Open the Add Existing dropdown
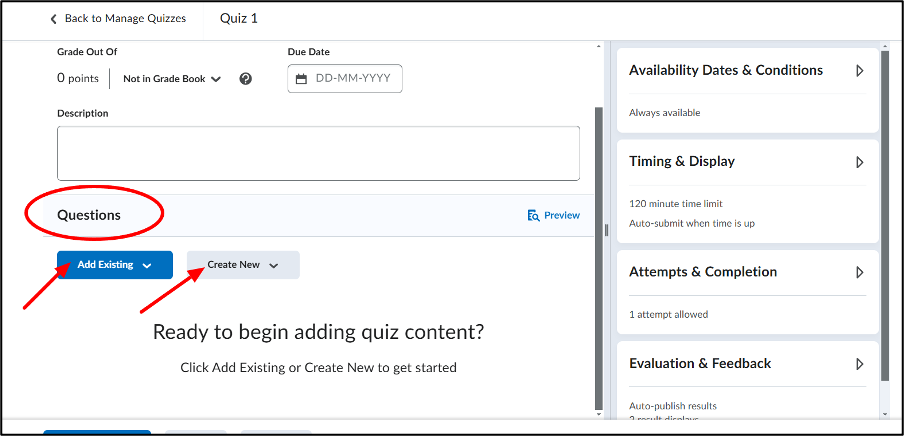The image size is (904, 436). coord(115,265)
